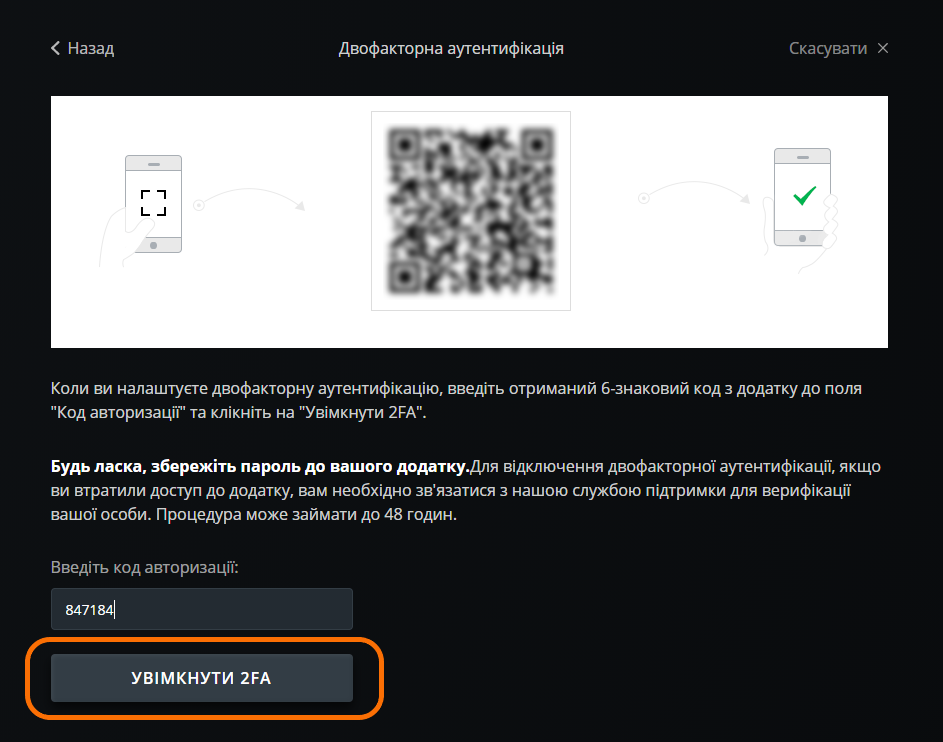Screen dimensions: 943x742
Task: Click the УВІМКНУТИ 2FA button
Action: pyautogui.click(x=201, y=678)
